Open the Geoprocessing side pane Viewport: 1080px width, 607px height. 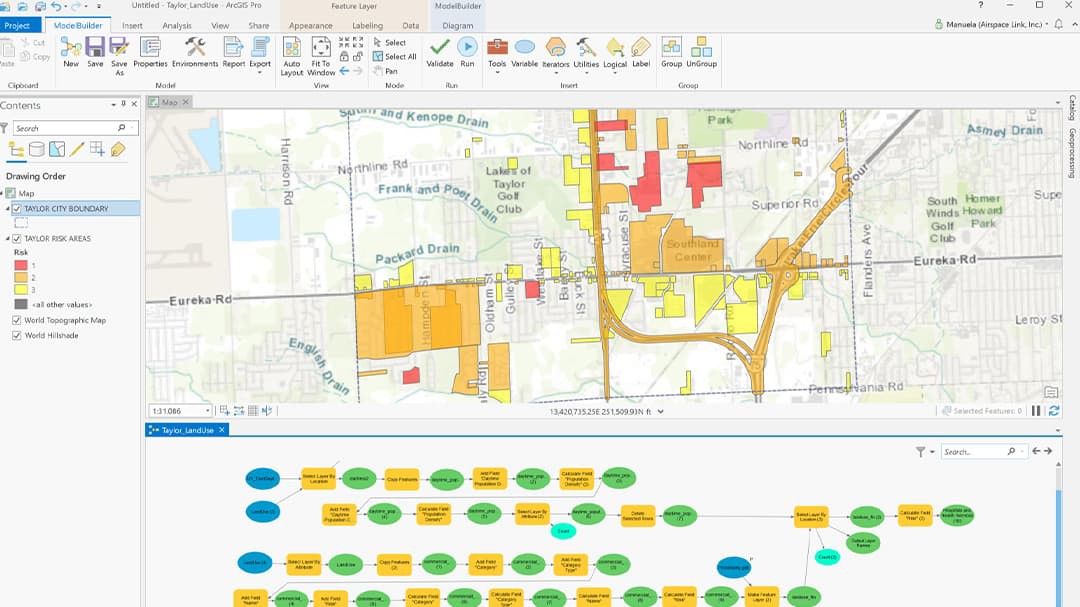point(1072,154)
